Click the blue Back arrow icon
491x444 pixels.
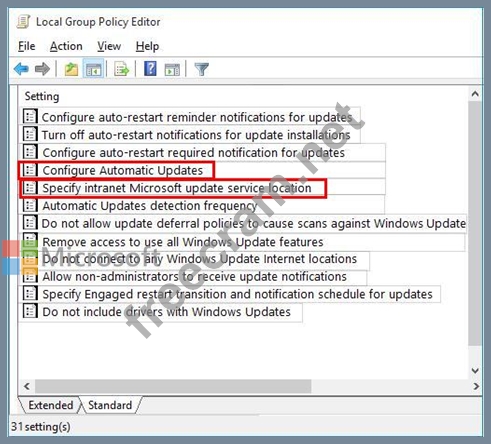21,69
